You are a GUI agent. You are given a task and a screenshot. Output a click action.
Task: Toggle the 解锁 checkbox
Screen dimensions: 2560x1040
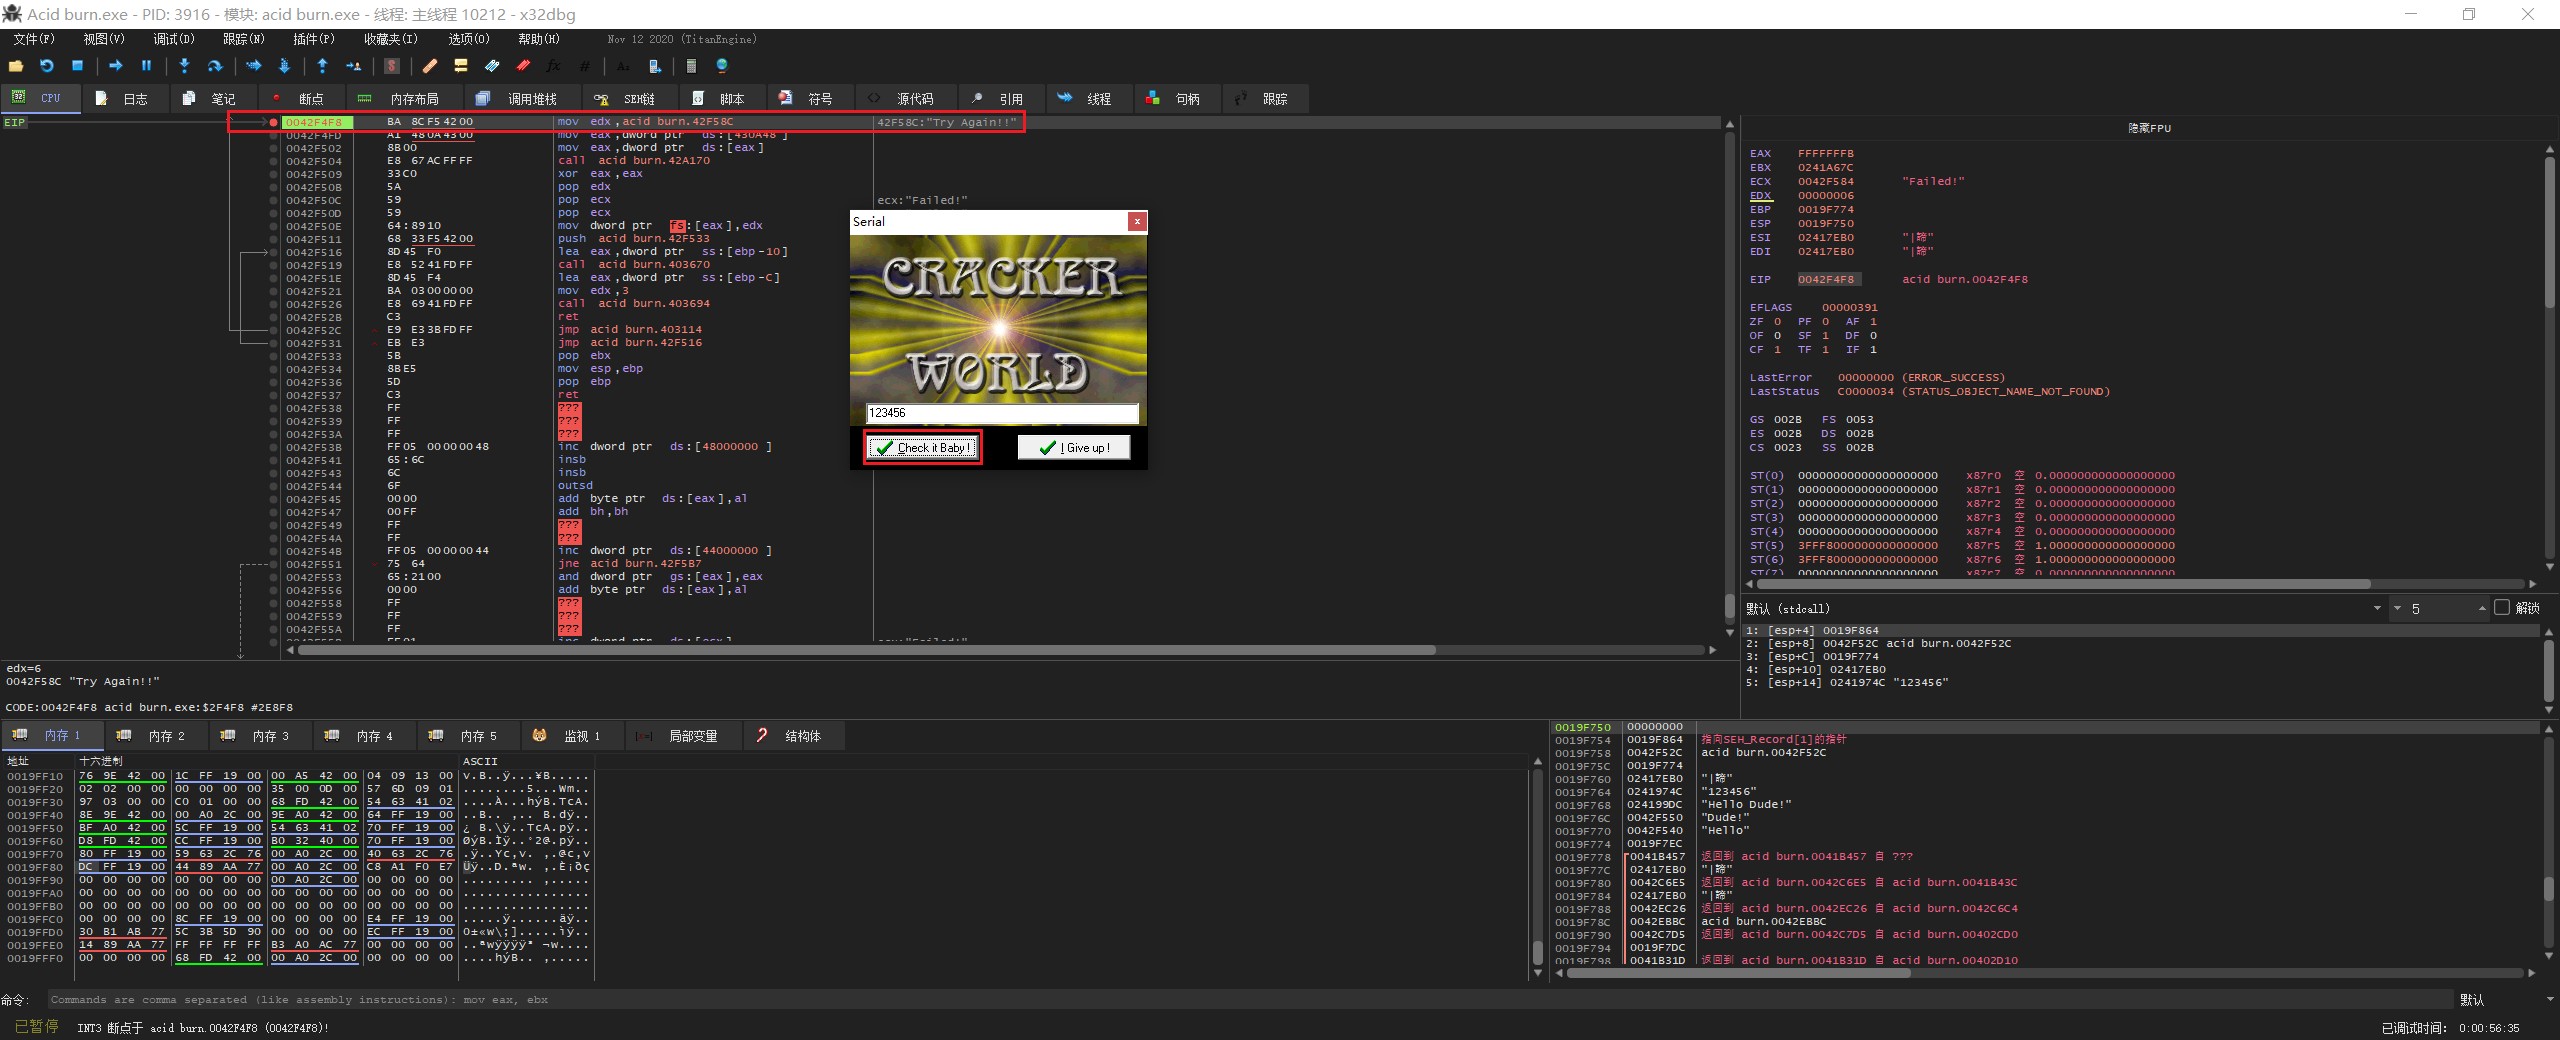(x=2502, y=608)
